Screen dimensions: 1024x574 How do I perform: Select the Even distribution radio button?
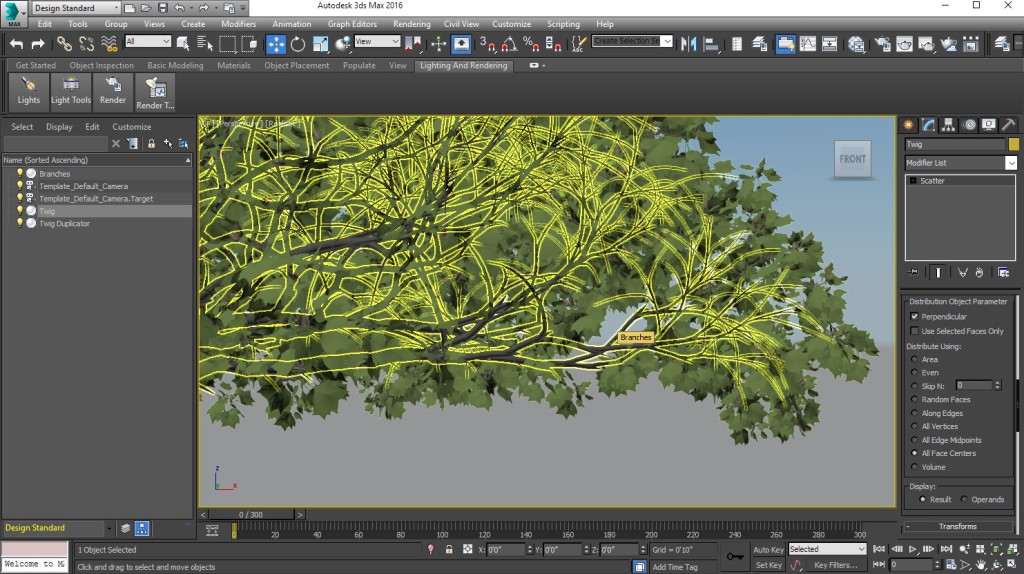pos(914,372)
